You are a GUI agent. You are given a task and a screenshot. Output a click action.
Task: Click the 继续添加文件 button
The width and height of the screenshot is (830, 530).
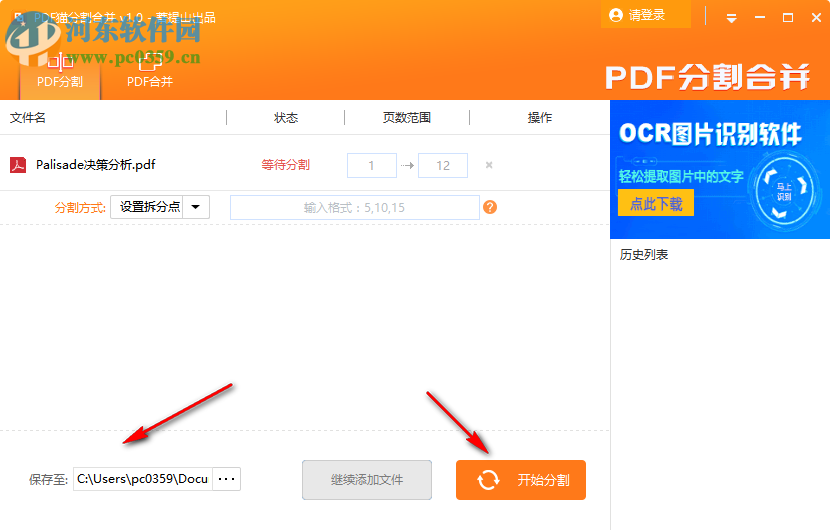click(x=367, y=480)
